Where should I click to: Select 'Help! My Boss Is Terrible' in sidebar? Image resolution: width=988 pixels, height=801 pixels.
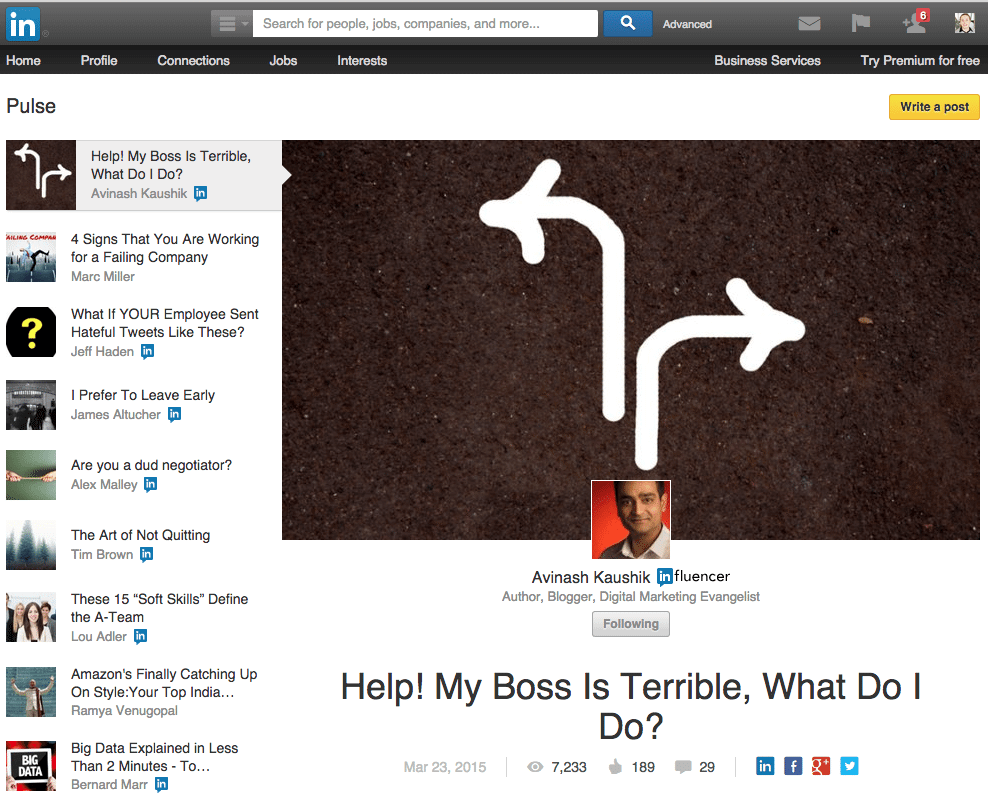click(x=171, y=165)
